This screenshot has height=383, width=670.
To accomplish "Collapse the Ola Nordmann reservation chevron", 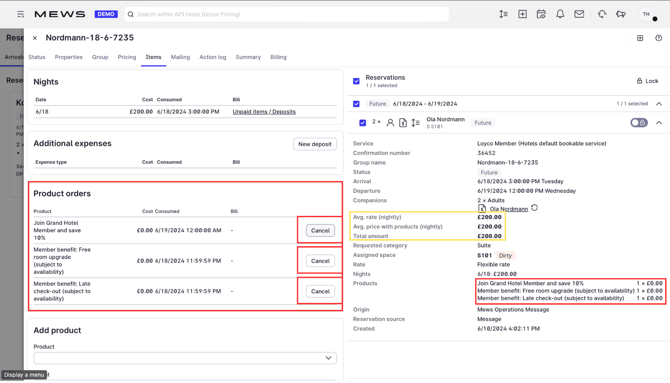I will (x=659, y=123).
